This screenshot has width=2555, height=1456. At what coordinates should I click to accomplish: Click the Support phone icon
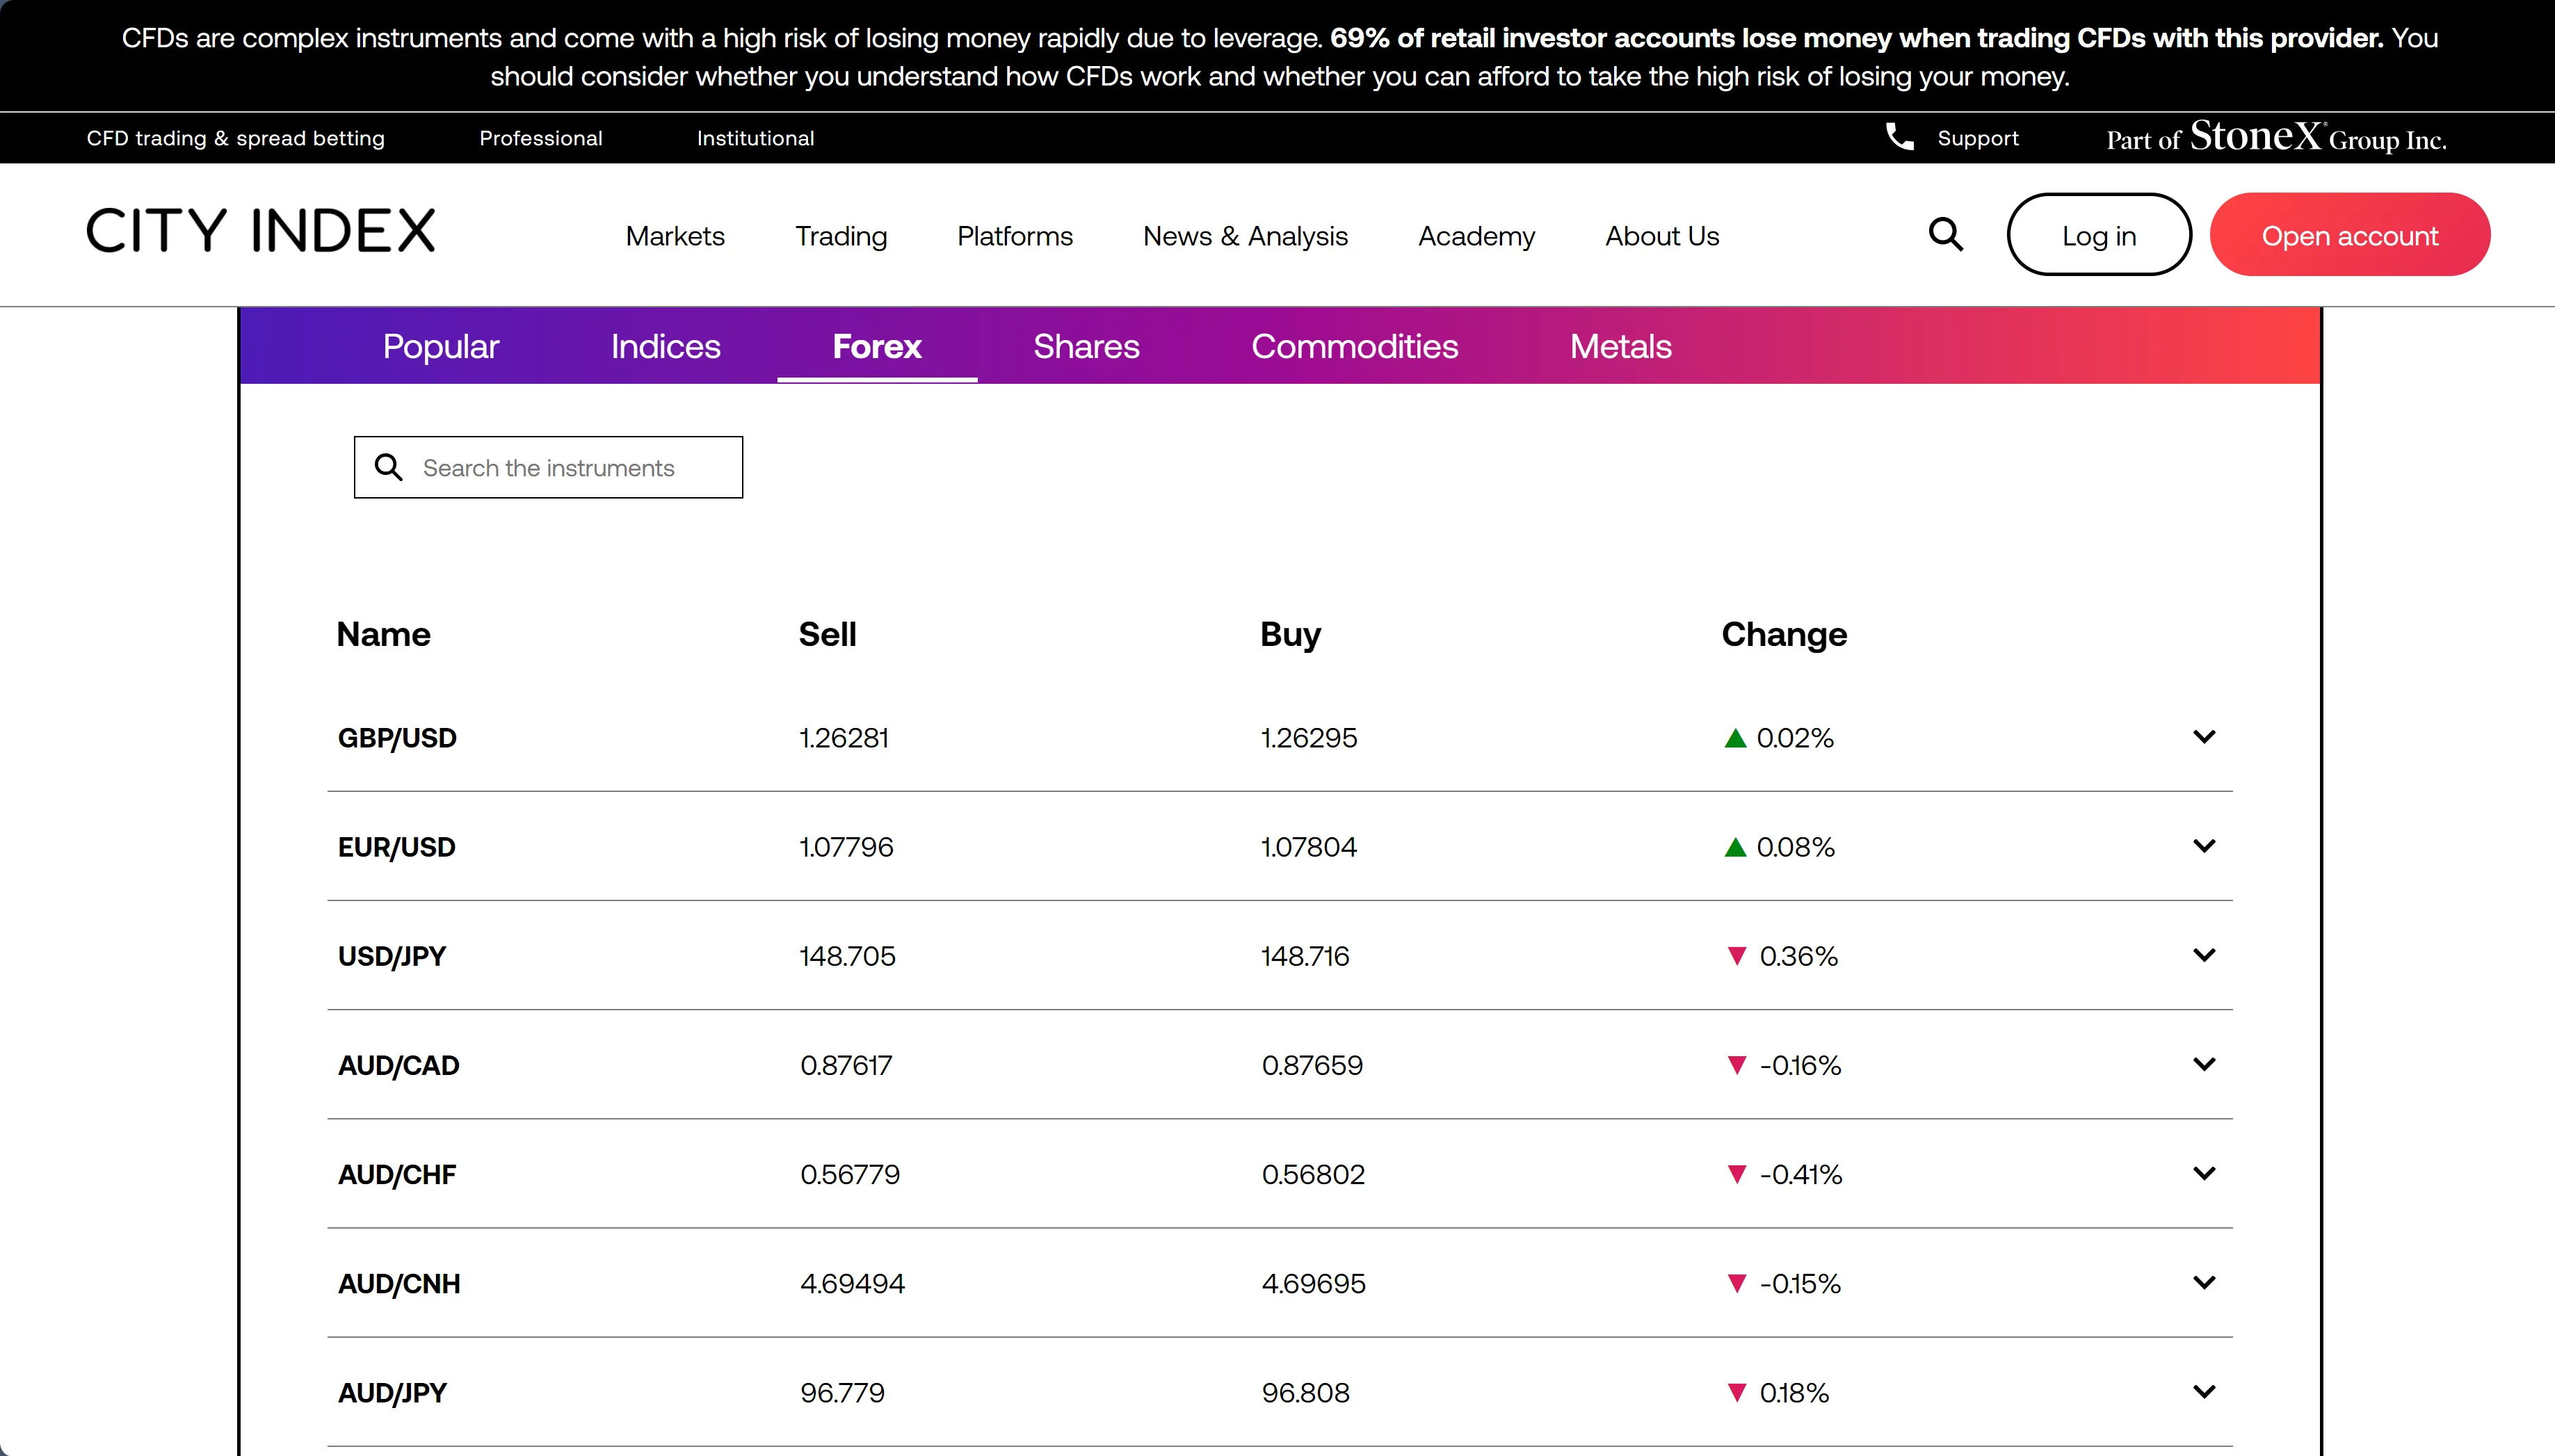tap(1899, 137)
